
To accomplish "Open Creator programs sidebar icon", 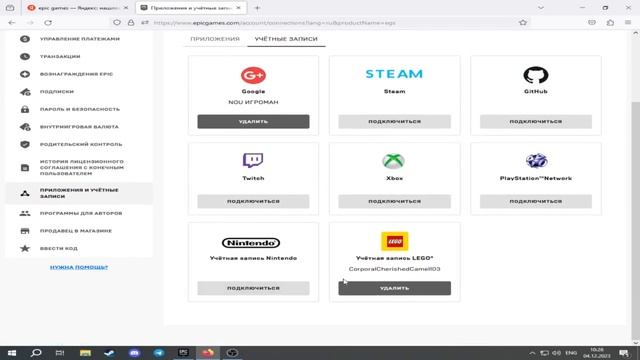I will [x=25, y=213].
